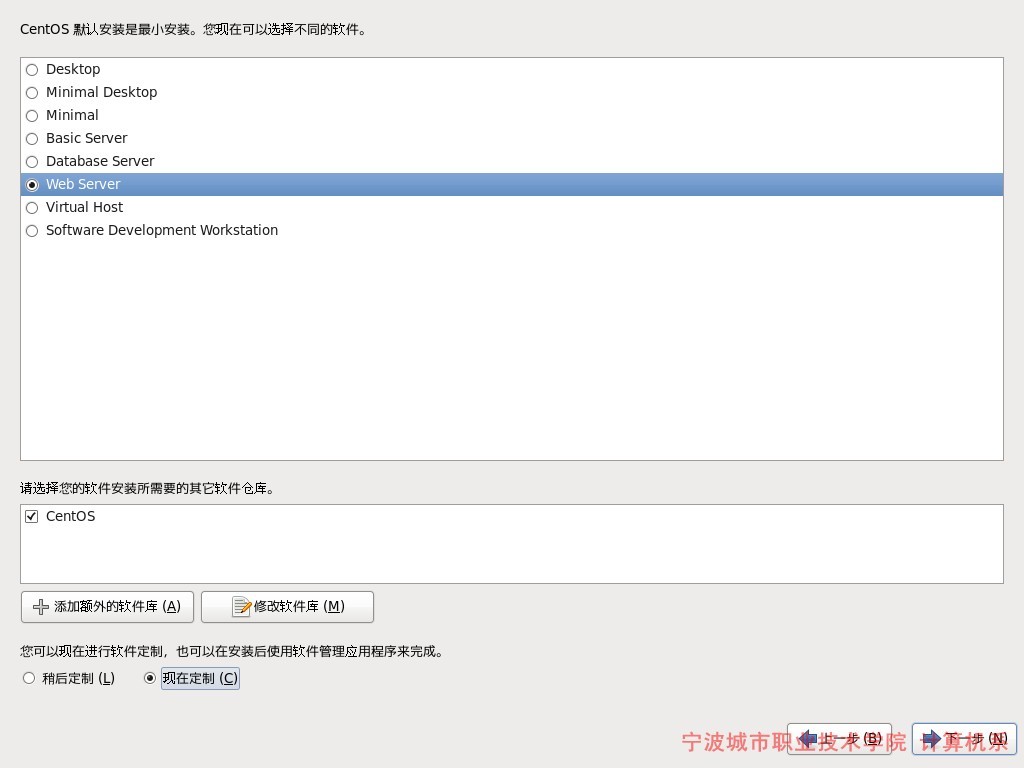
Task: Choose Software Development Workstation radio button
Action: 32,231
